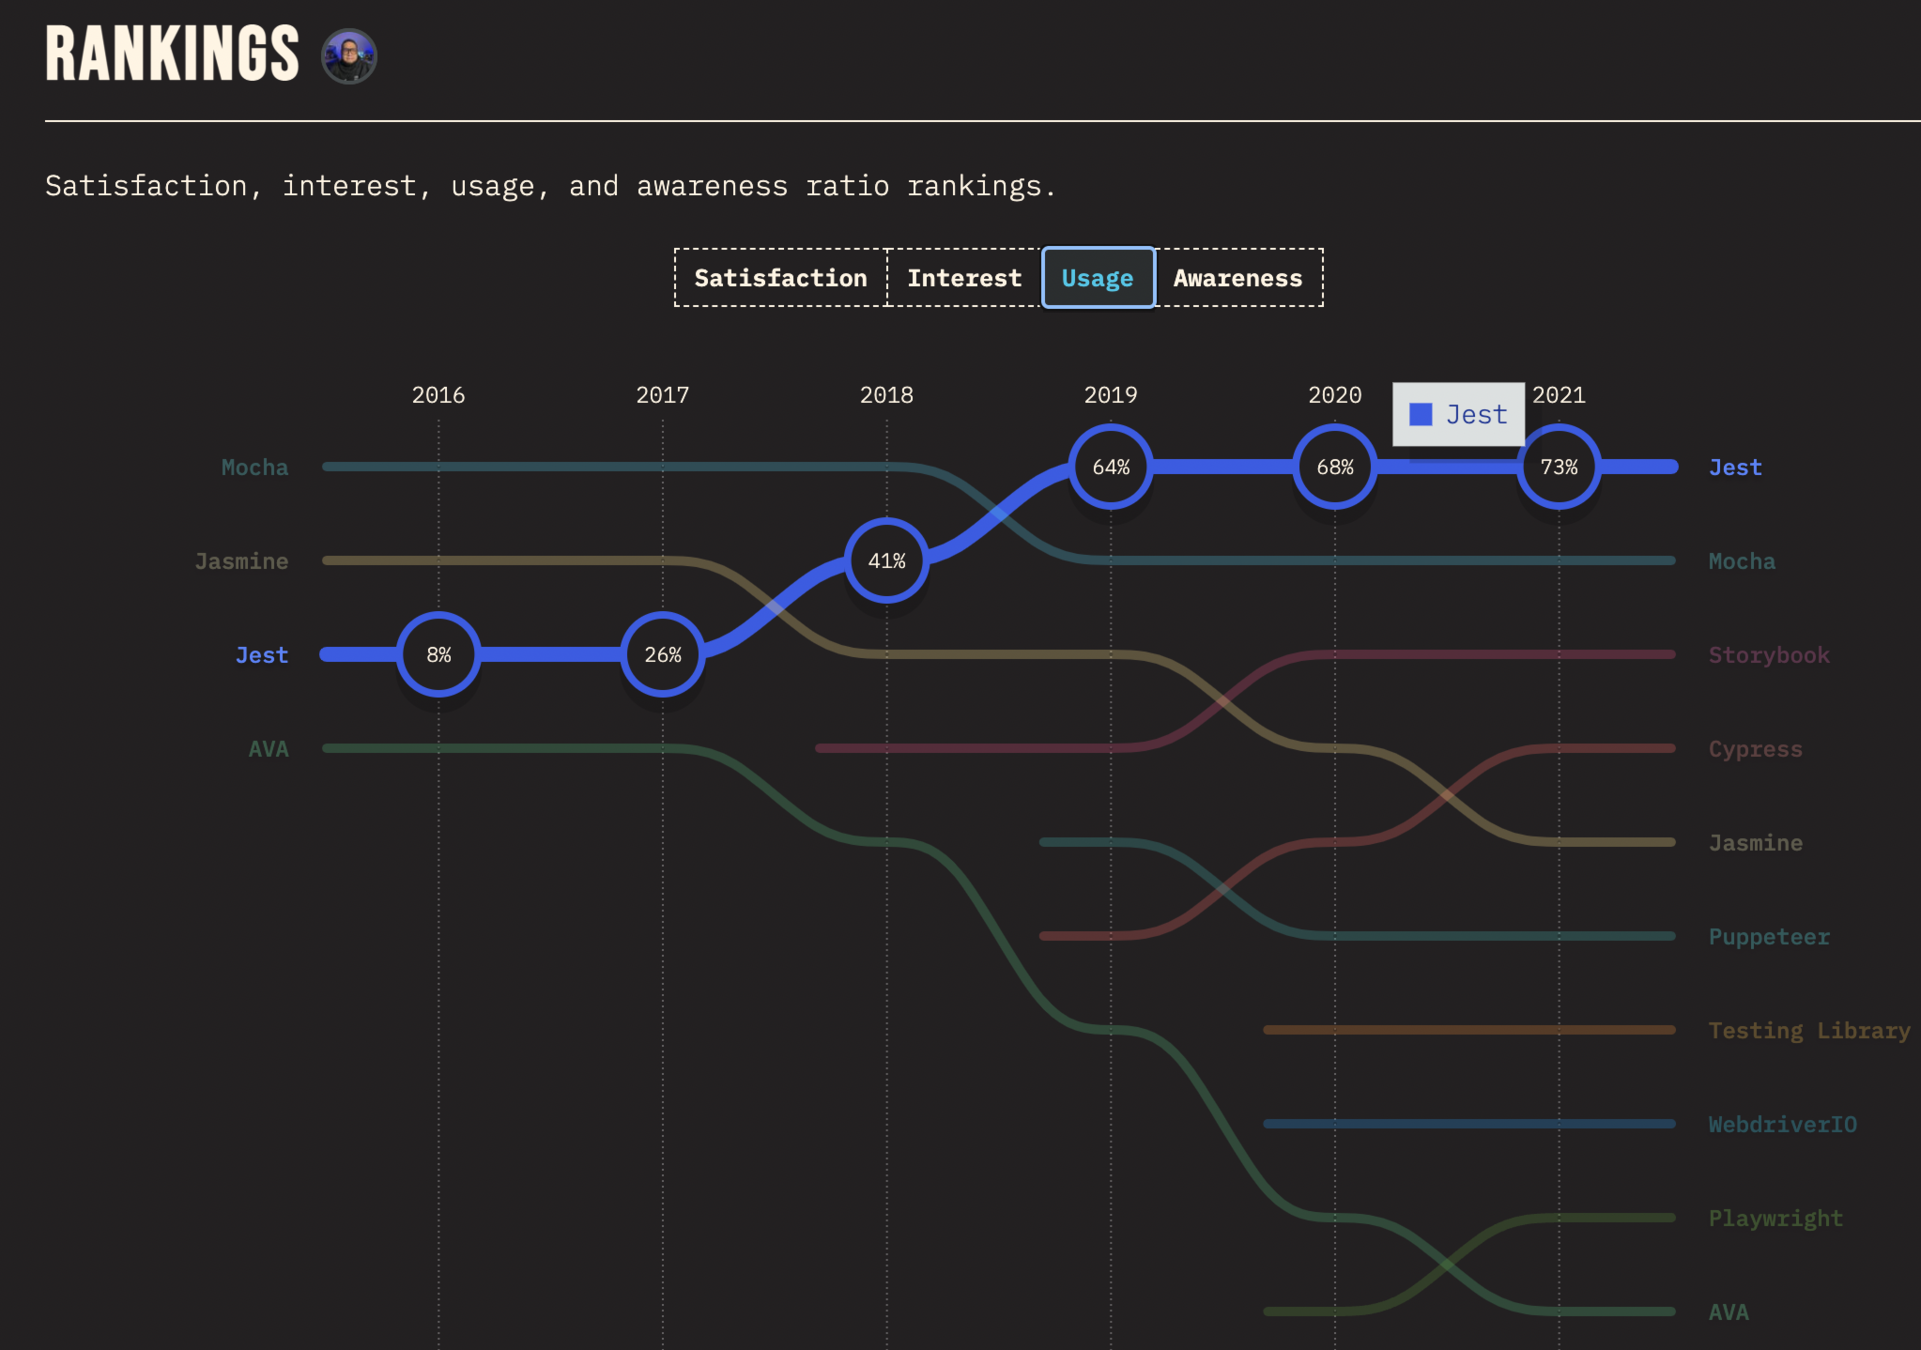Switch to the Interest tab
Viewport: 1921px width, 1350px height.
point(964,278)
